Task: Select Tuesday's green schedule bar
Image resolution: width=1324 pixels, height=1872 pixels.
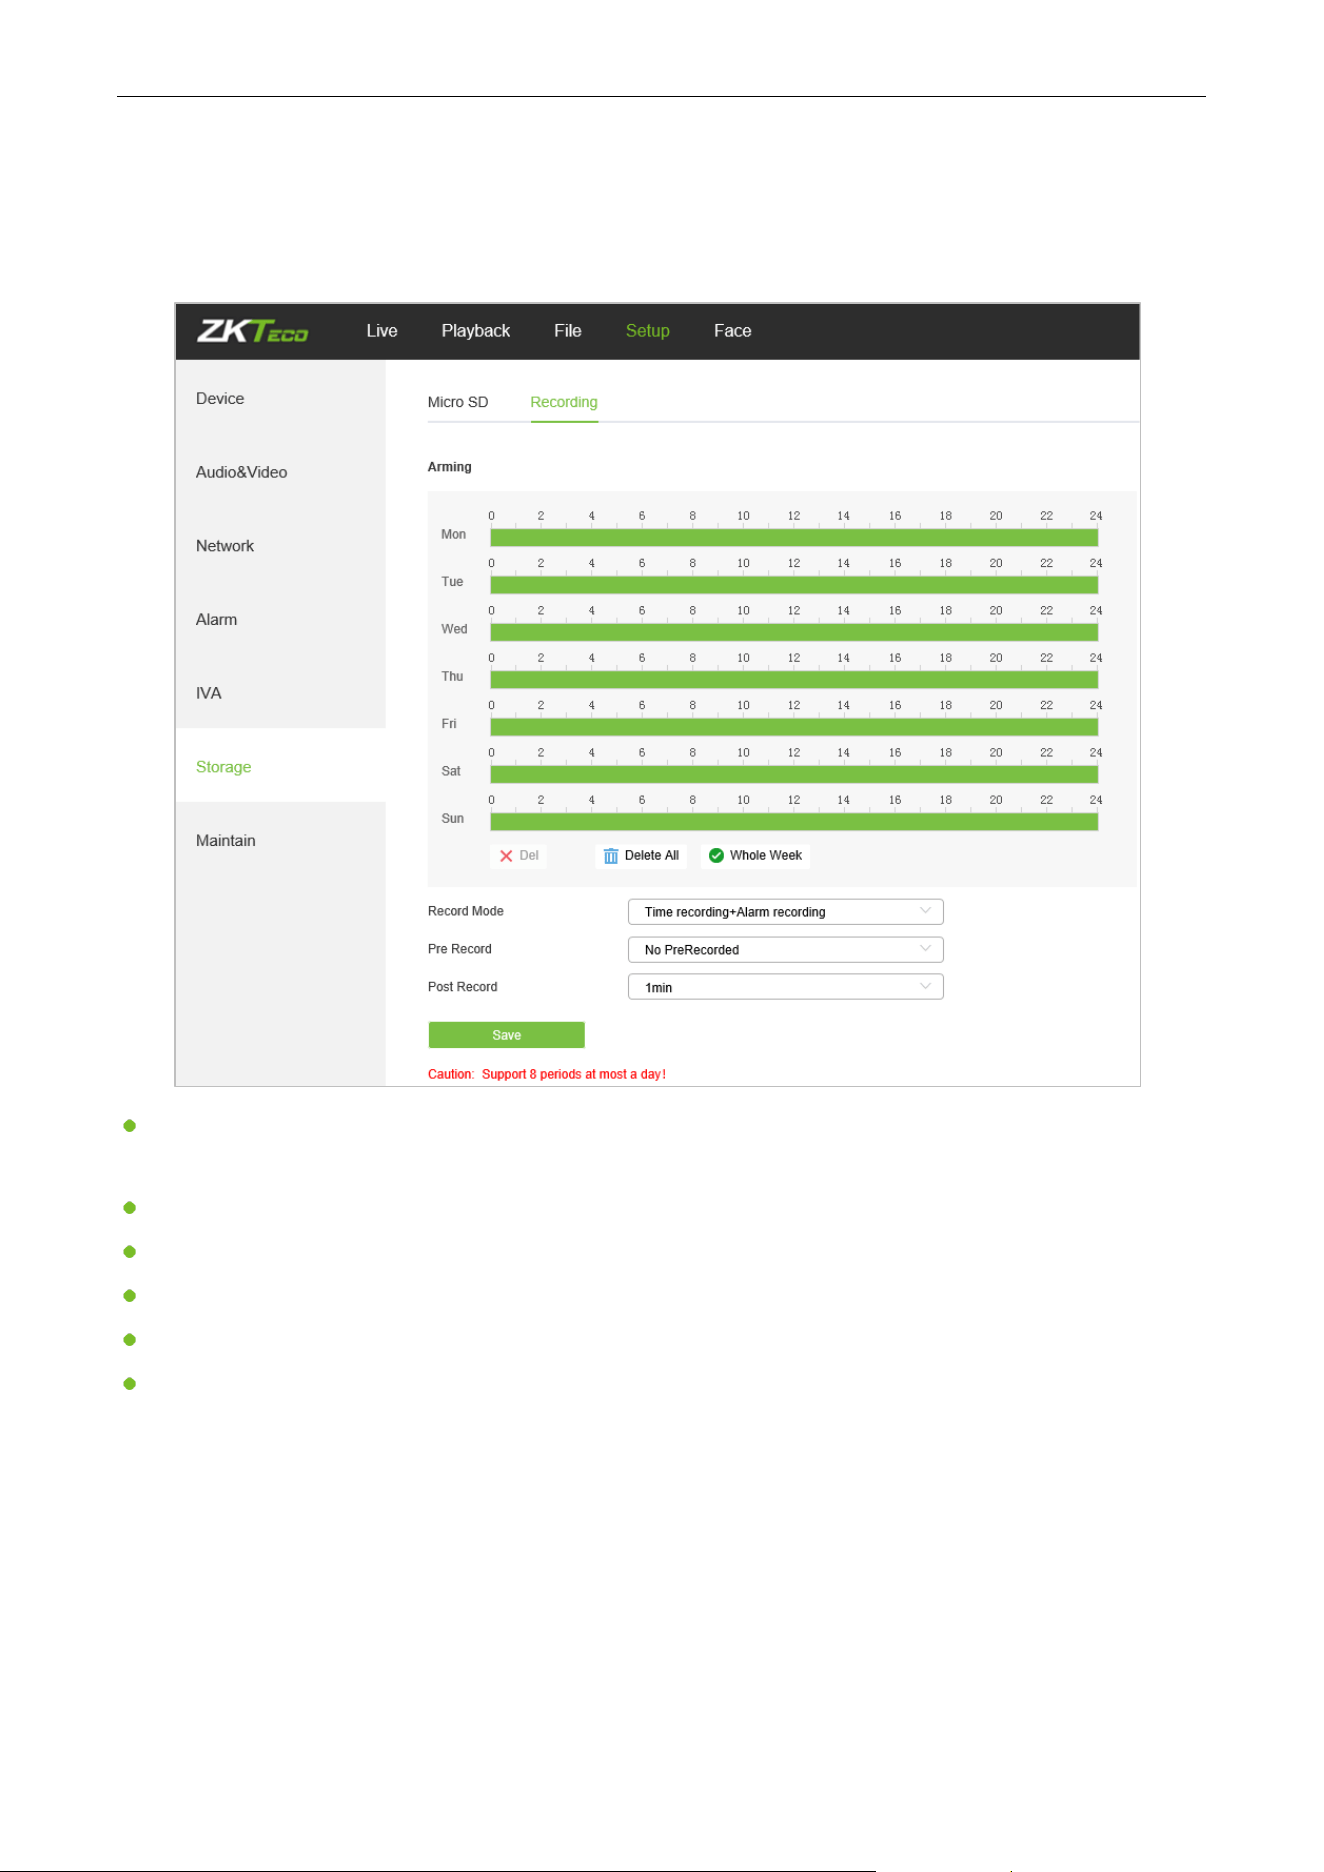Action: click(x=794, y=585)
